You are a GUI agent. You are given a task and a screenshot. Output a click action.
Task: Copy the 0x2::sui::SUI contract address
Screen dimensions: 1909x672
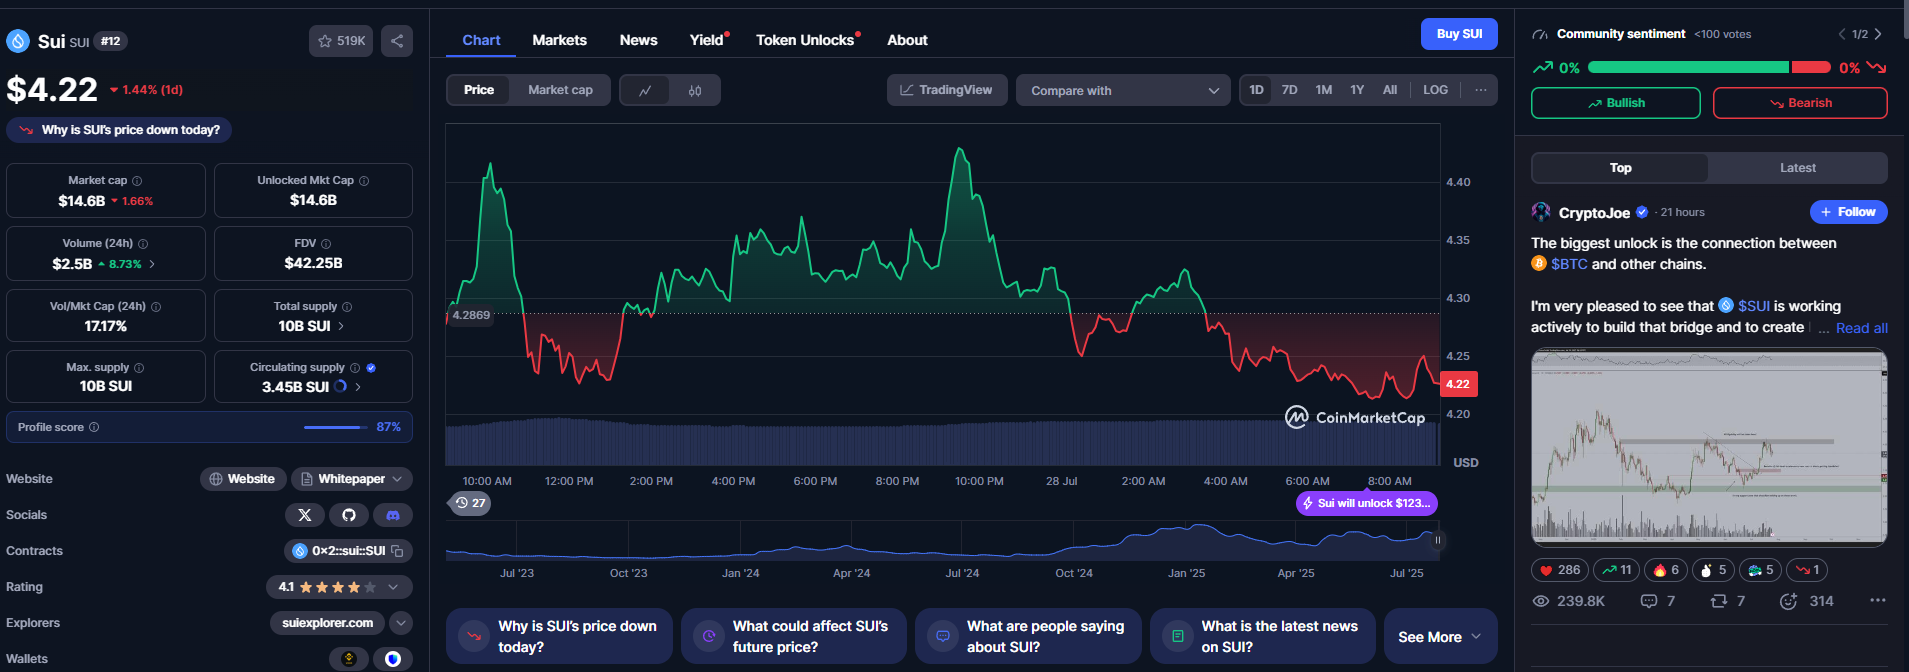pyautogui.click(x=397, y=551)
